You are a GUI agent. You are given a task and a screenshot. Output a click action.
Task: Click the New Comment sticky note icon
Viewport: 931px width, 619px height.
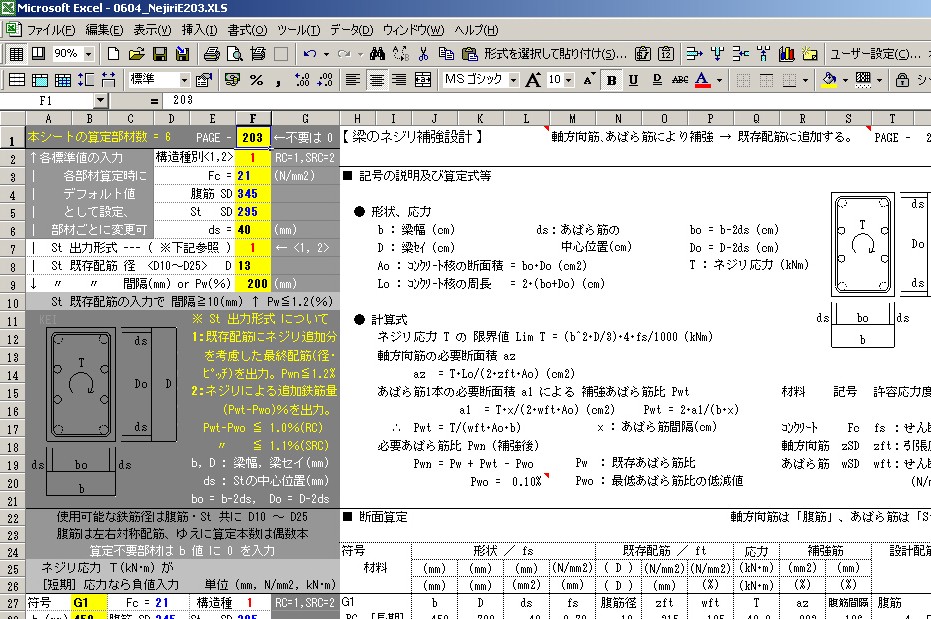coord(809,54)
